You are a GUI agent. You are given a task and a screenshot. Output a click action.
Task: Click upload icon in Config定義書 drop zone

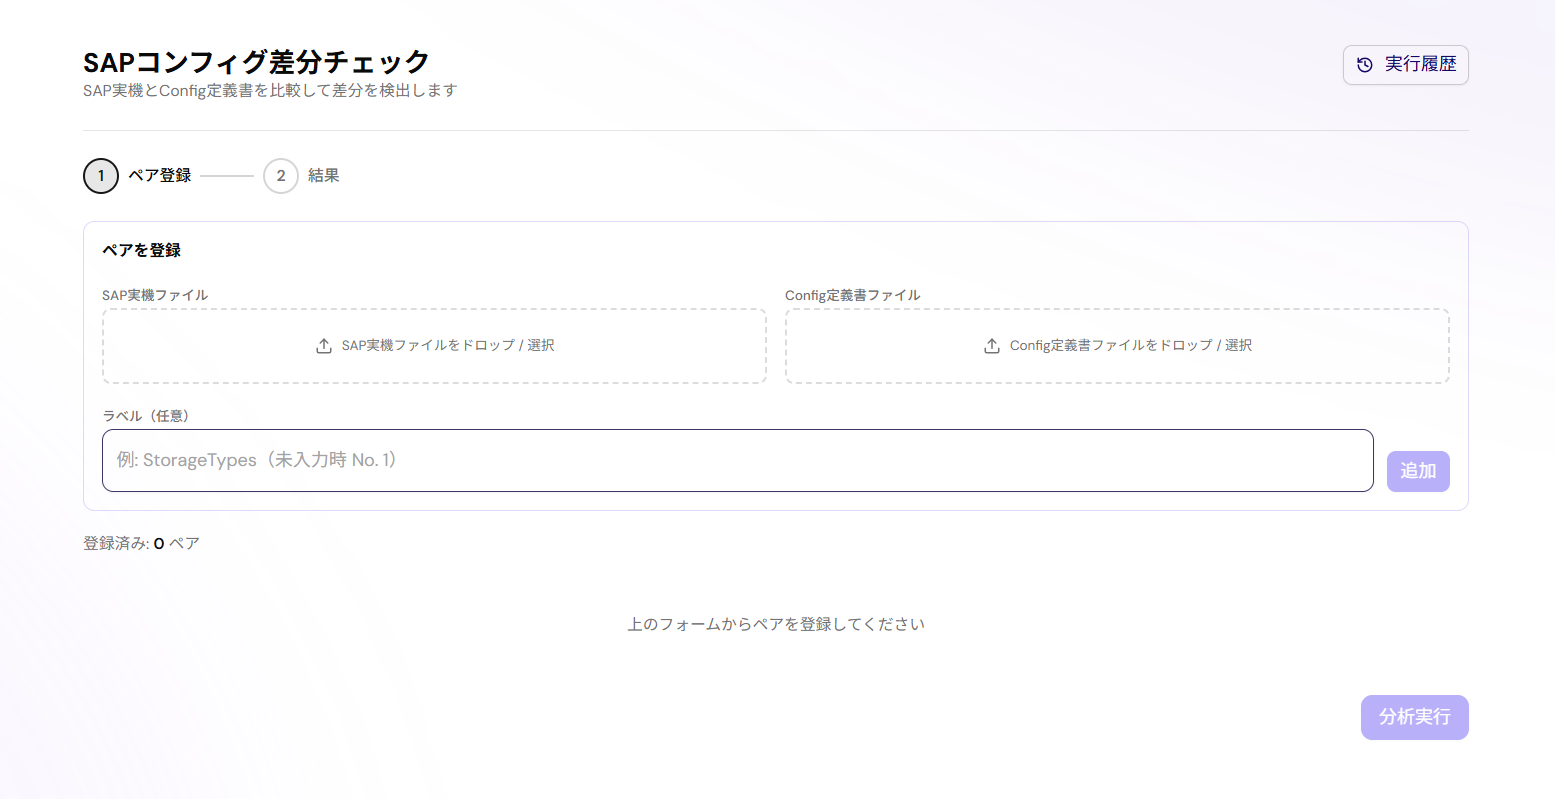[x=992, y=346]
